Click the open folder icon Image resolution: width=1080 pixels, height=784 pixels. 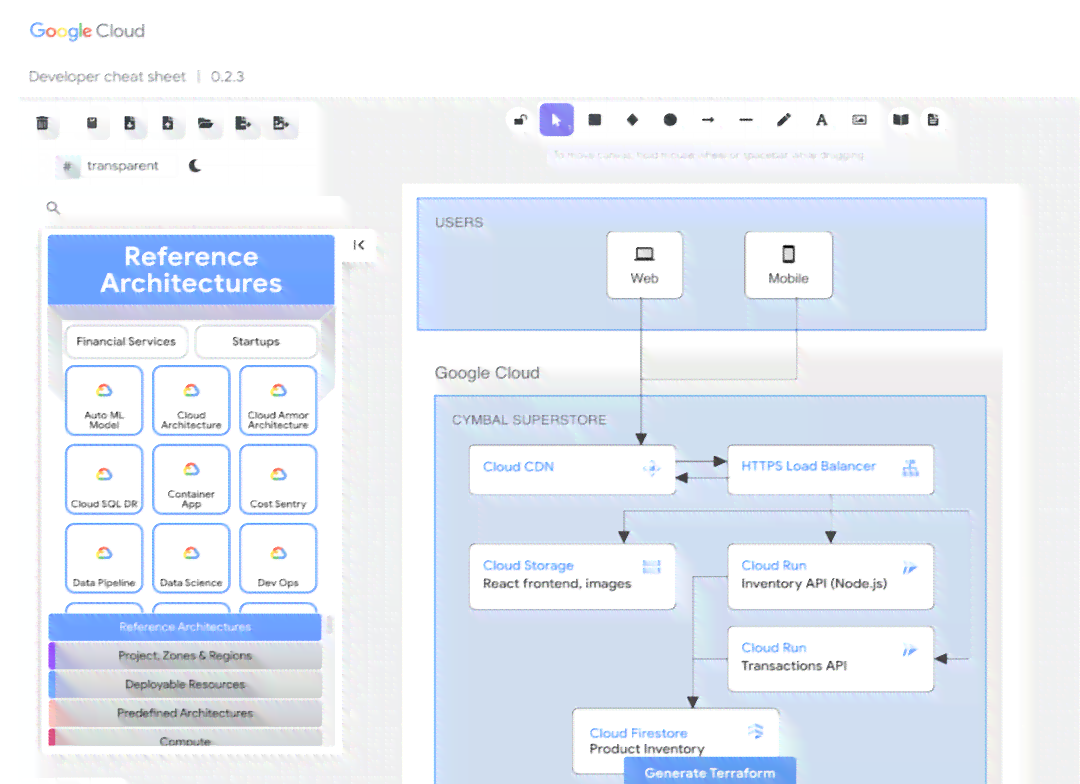205,123
